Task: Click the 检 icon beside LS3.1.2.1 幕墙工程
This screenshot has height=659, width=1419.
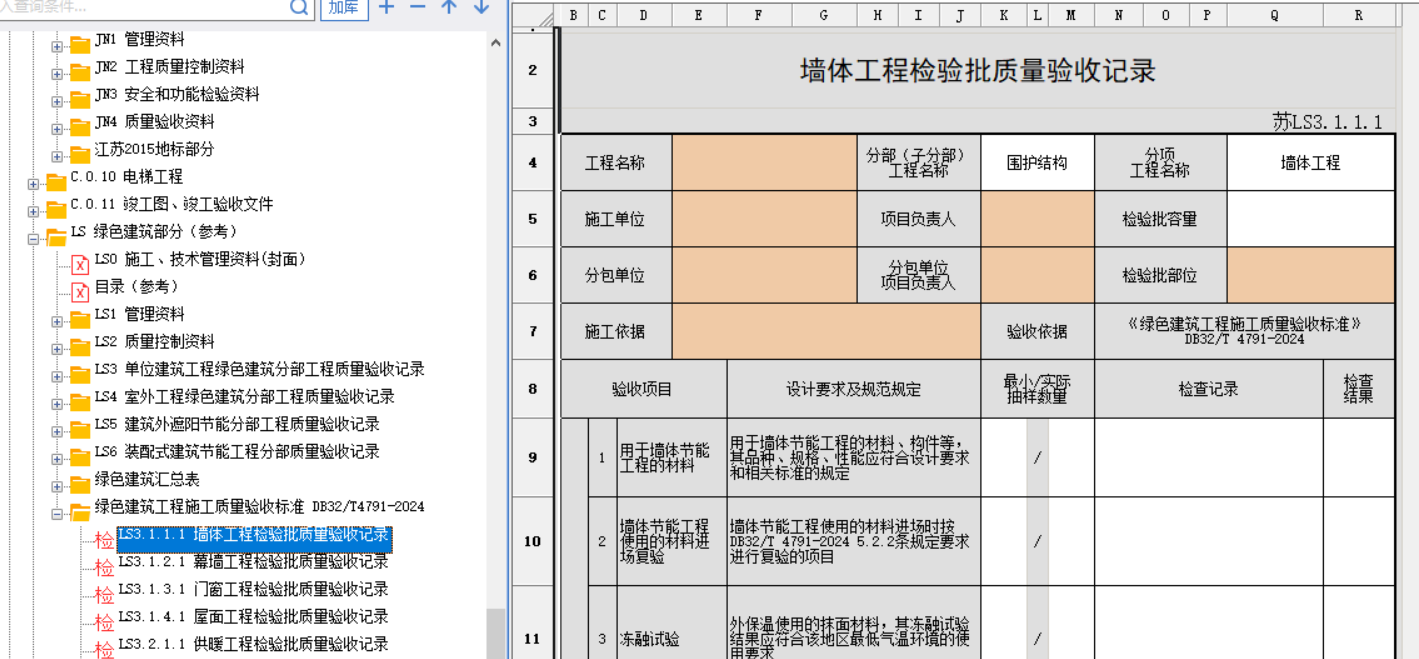Action: (x=104, y=568)
